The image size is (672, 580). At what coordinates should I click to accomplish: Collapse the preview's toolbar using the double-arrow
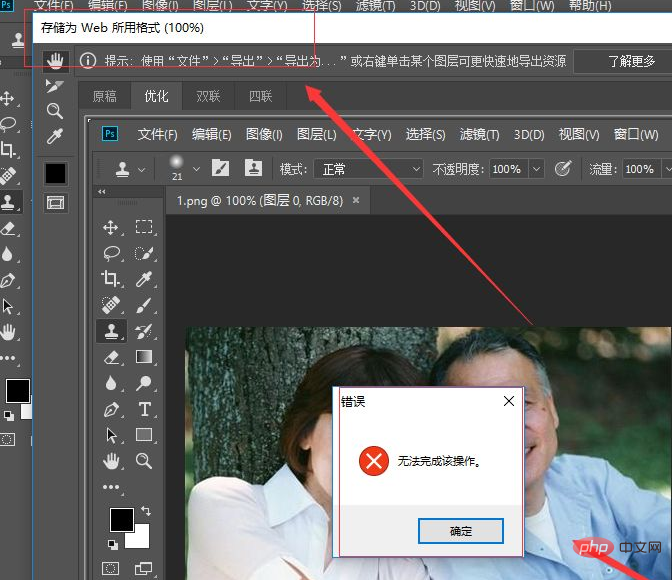click(102, 191)
